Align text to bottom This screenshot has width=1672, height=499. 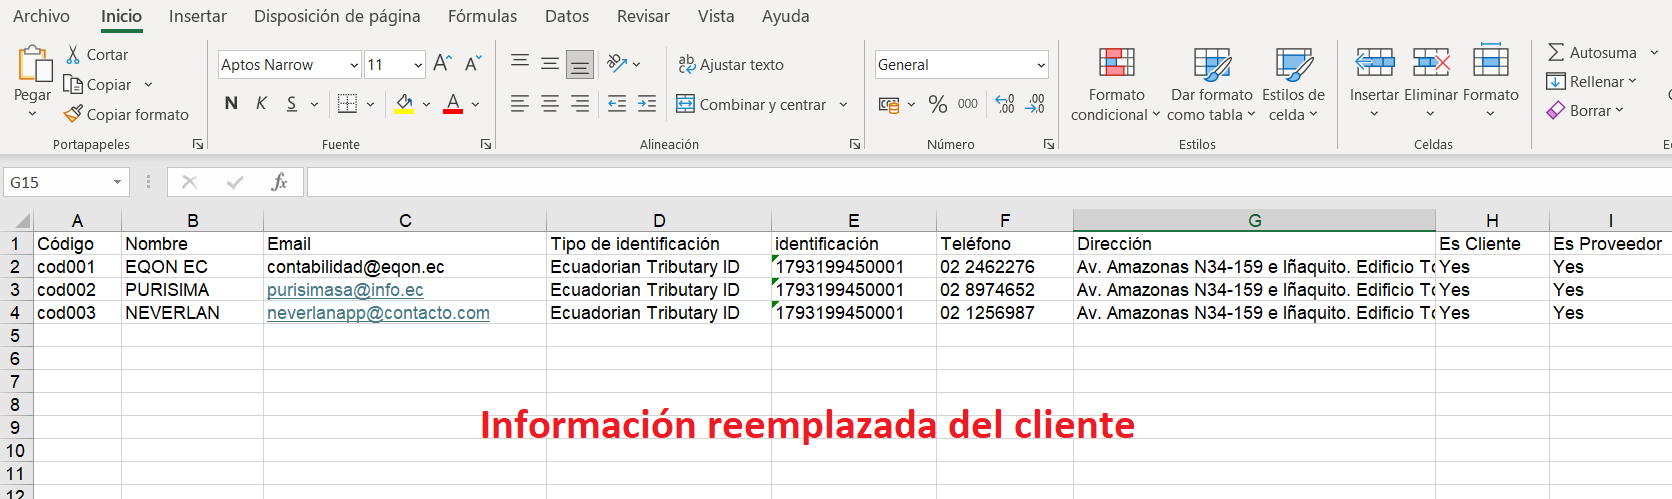pyautogui.click(x=580, y=64)
